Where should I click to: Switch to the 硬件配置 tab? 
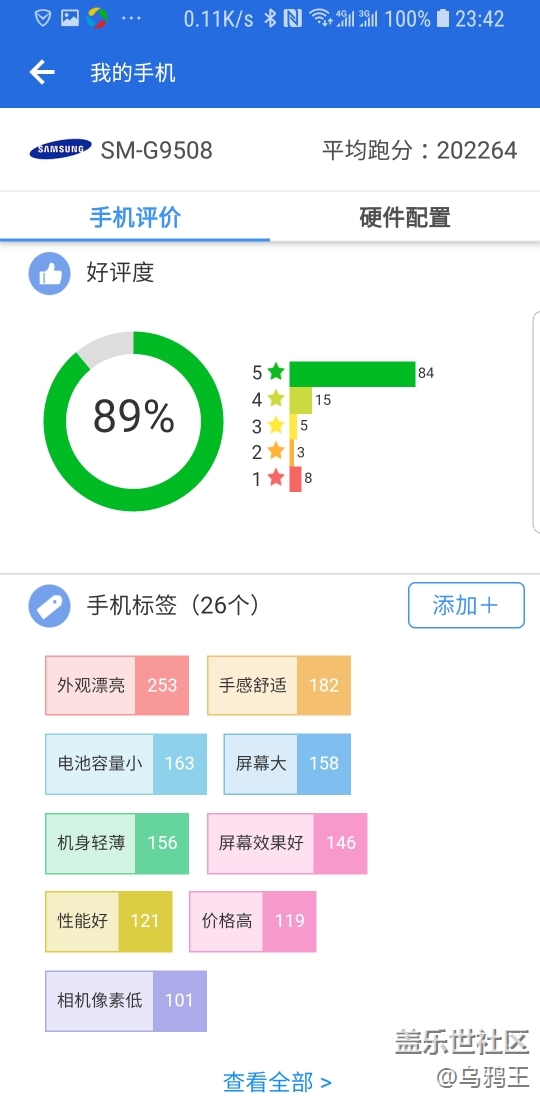[405, 217]
